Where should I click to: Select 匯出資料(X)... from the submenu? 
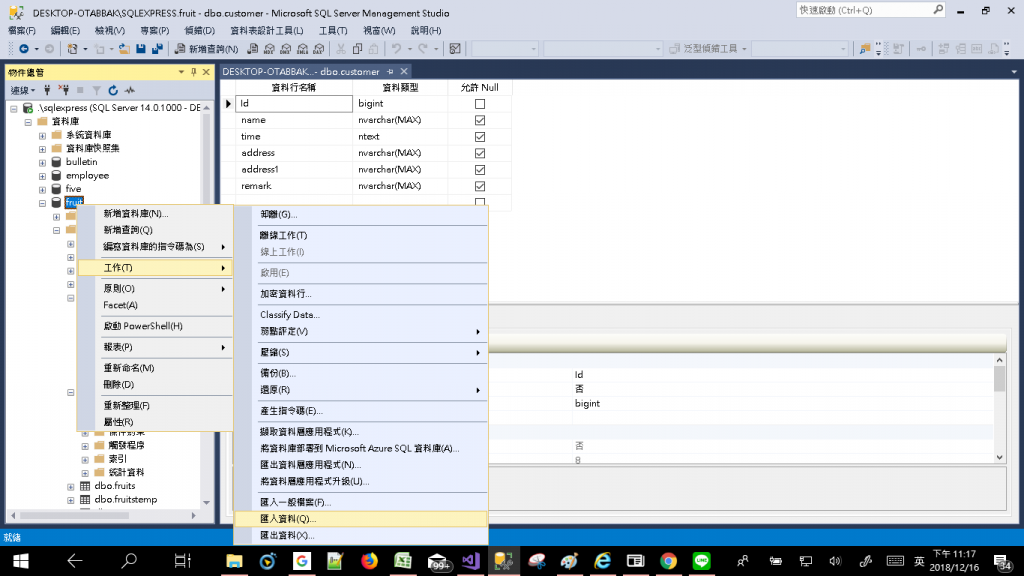point(360,536)
